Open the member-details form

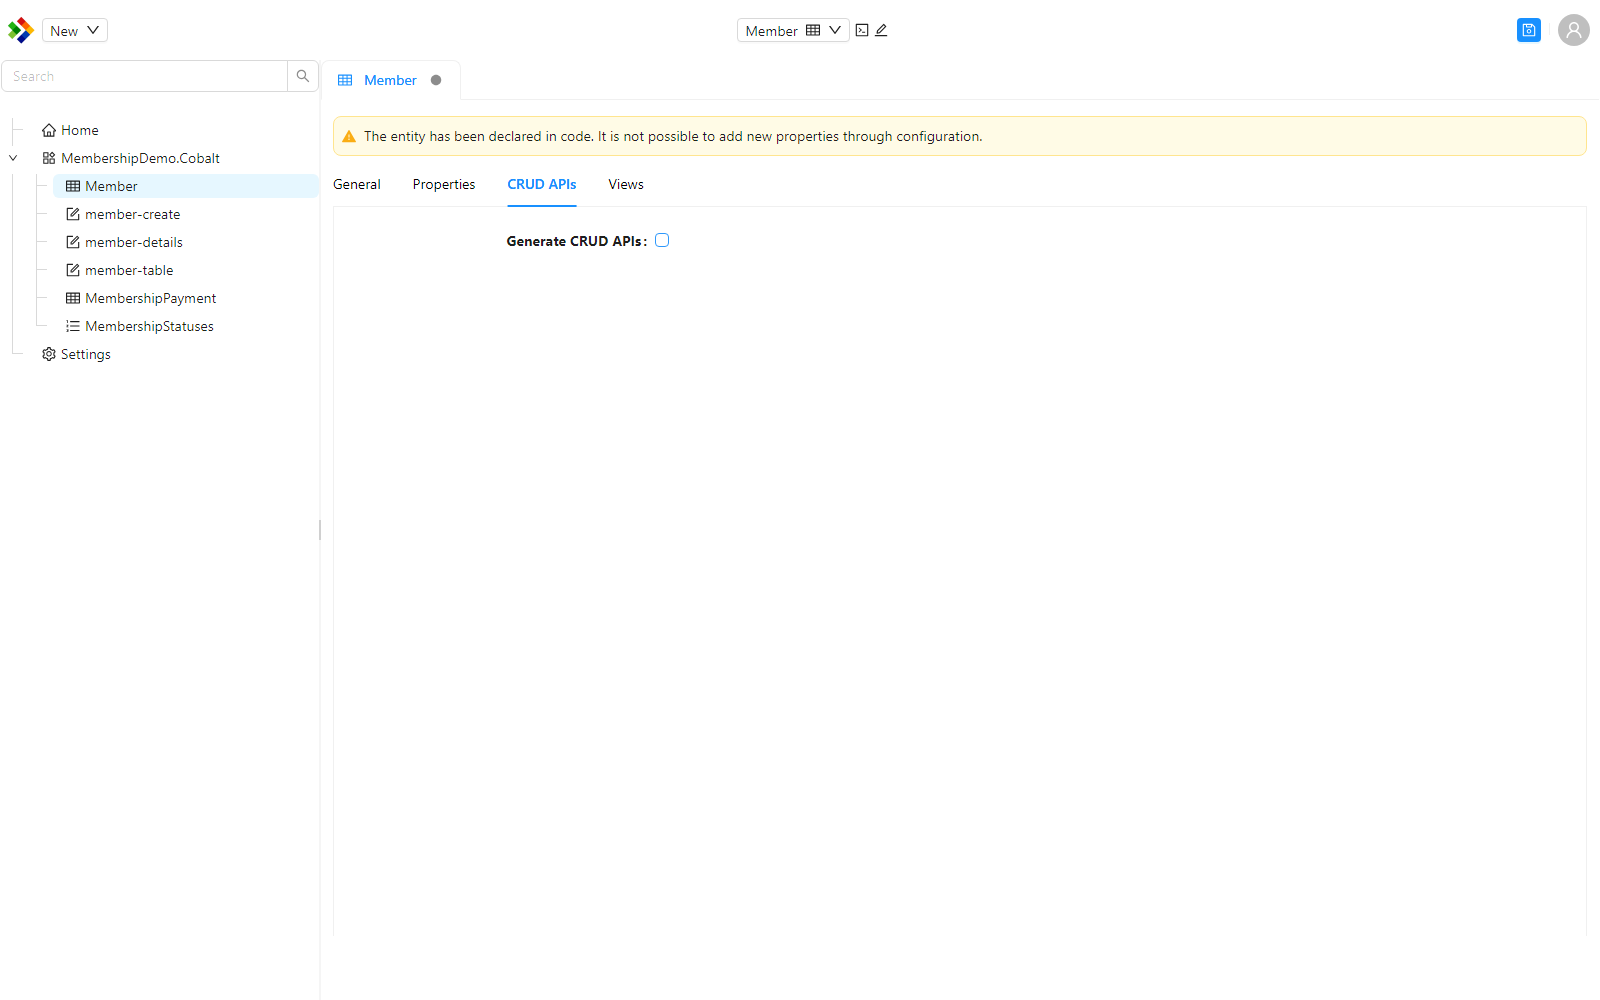coord(134,242)
